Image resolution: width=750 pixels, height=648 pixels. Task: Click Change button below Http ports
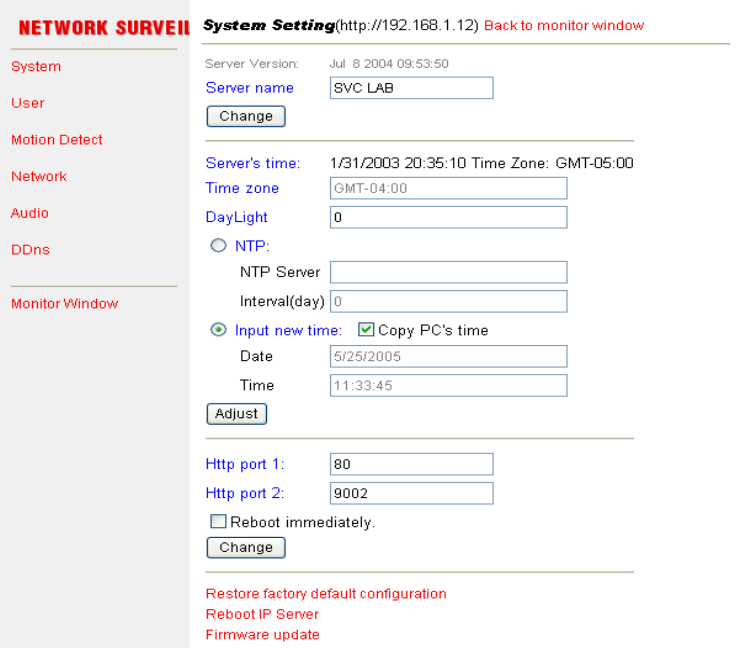point(246,548)
